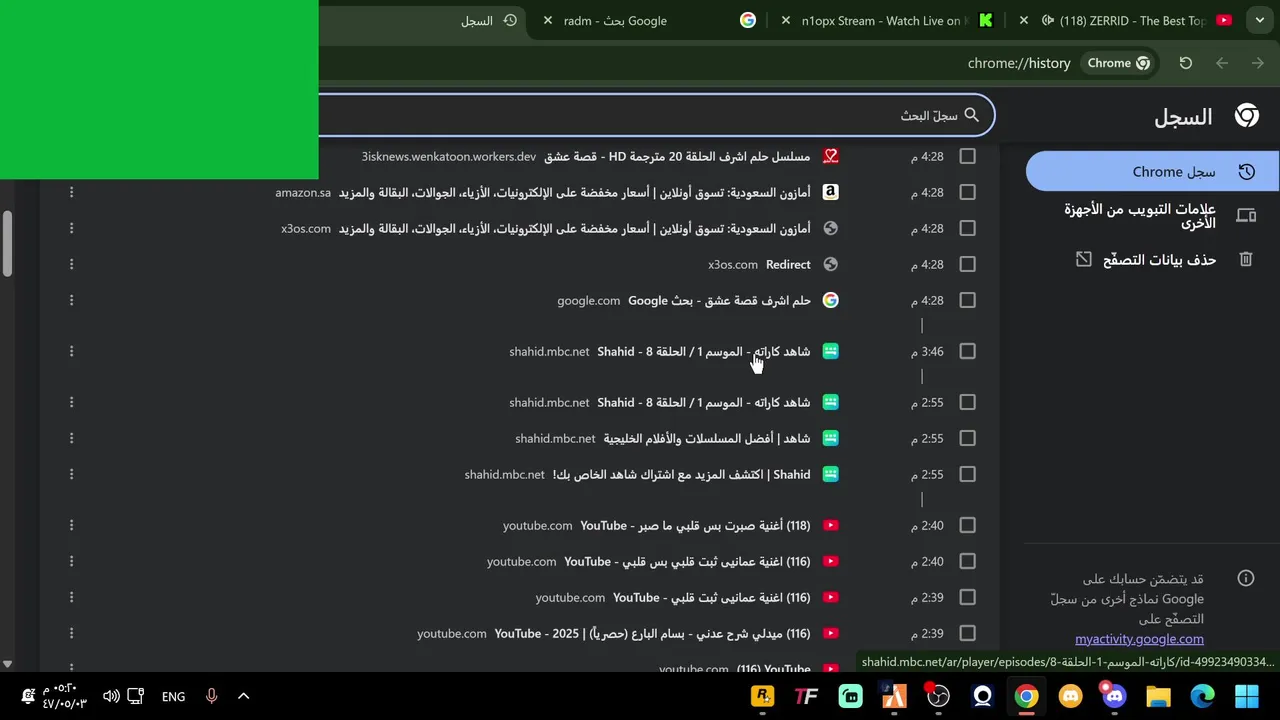Close the radm Google search tab
Screen dimensions: 1280x720
pos(548,20)
